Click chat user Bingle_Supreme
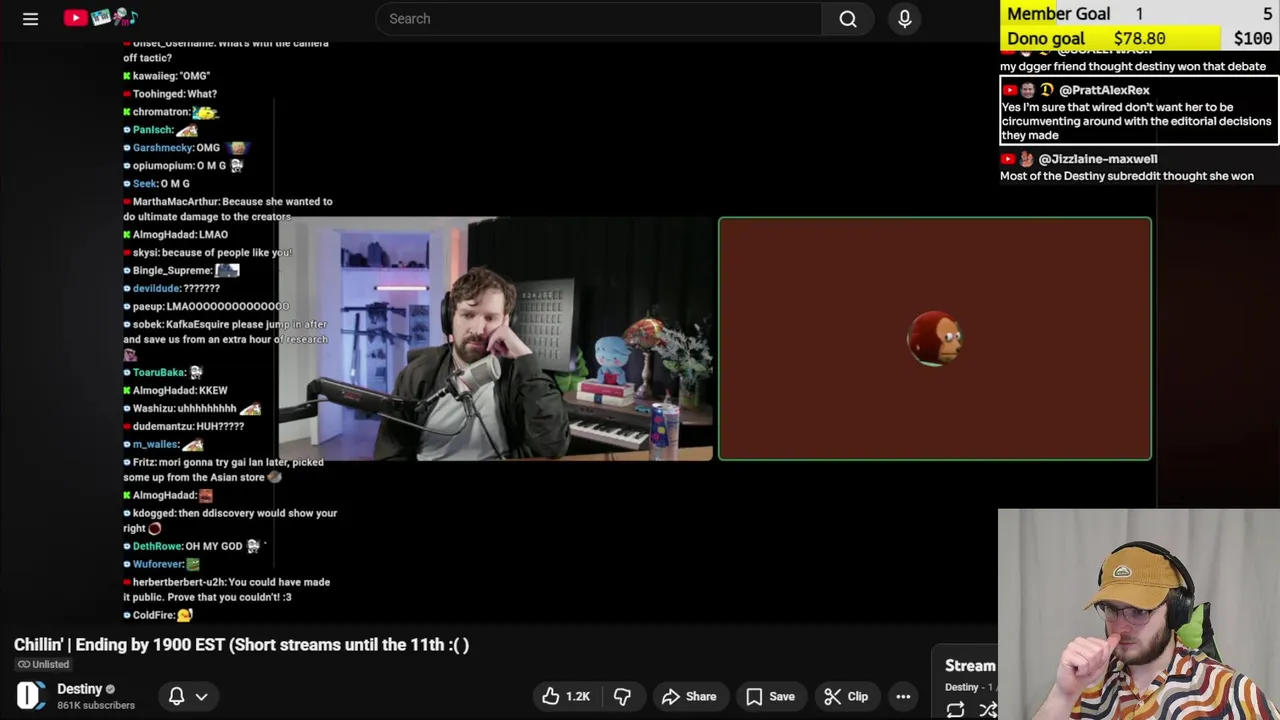The width and height of the screenshot is (1280, 720). (x=172, y=271)
